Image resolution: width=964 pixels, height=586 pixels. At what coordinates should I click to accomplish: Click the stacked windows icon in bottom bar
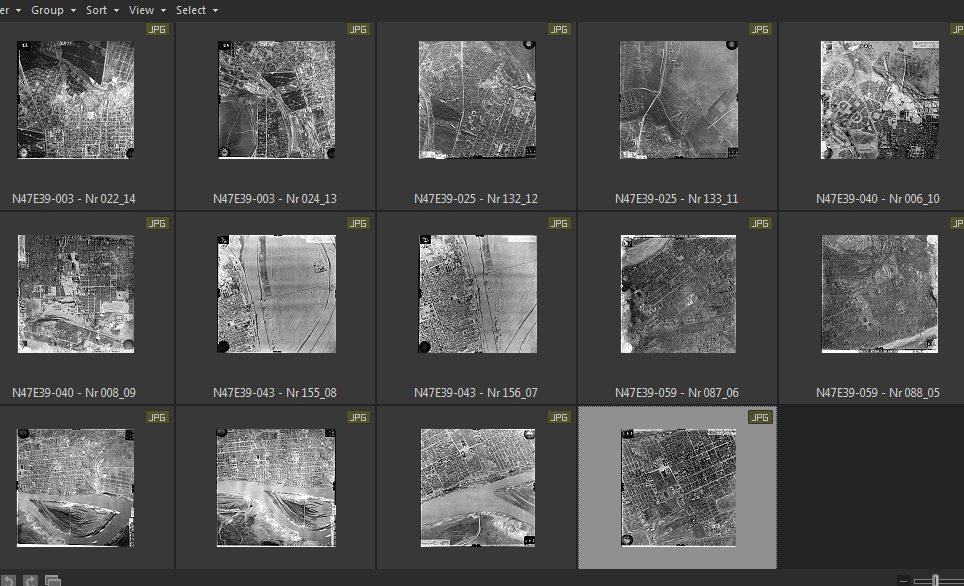53,580
